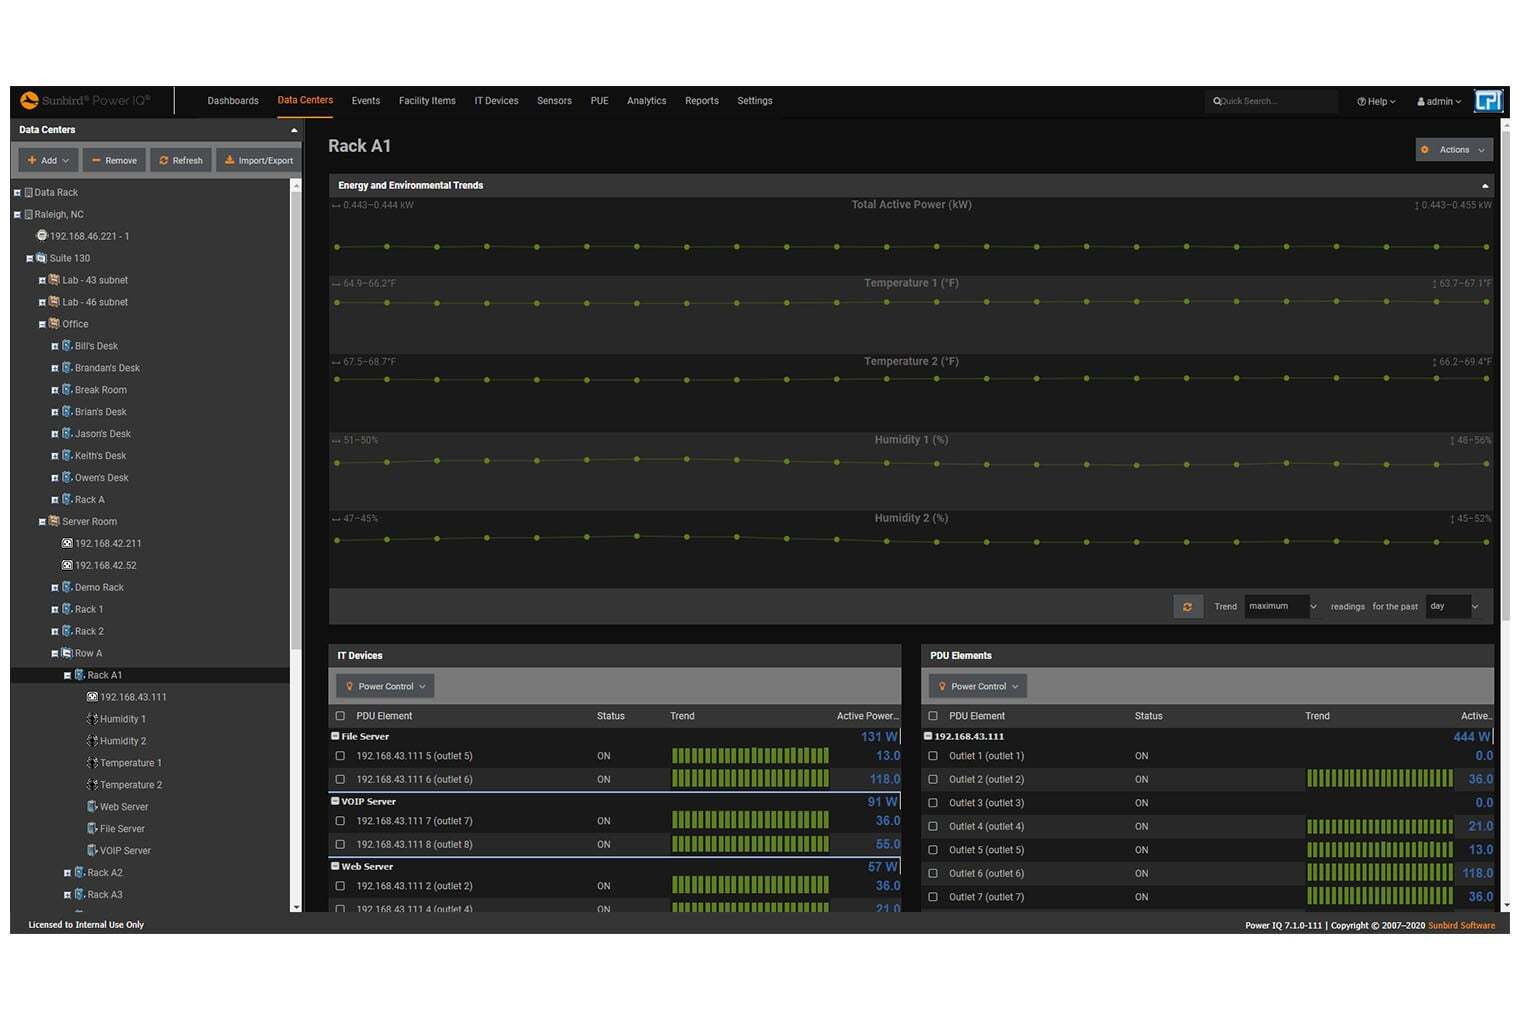The height and width of the screenshot is (1020, 1520).
Task: Click the outlet 6 trend bar graph
Action: click(750, 780)
